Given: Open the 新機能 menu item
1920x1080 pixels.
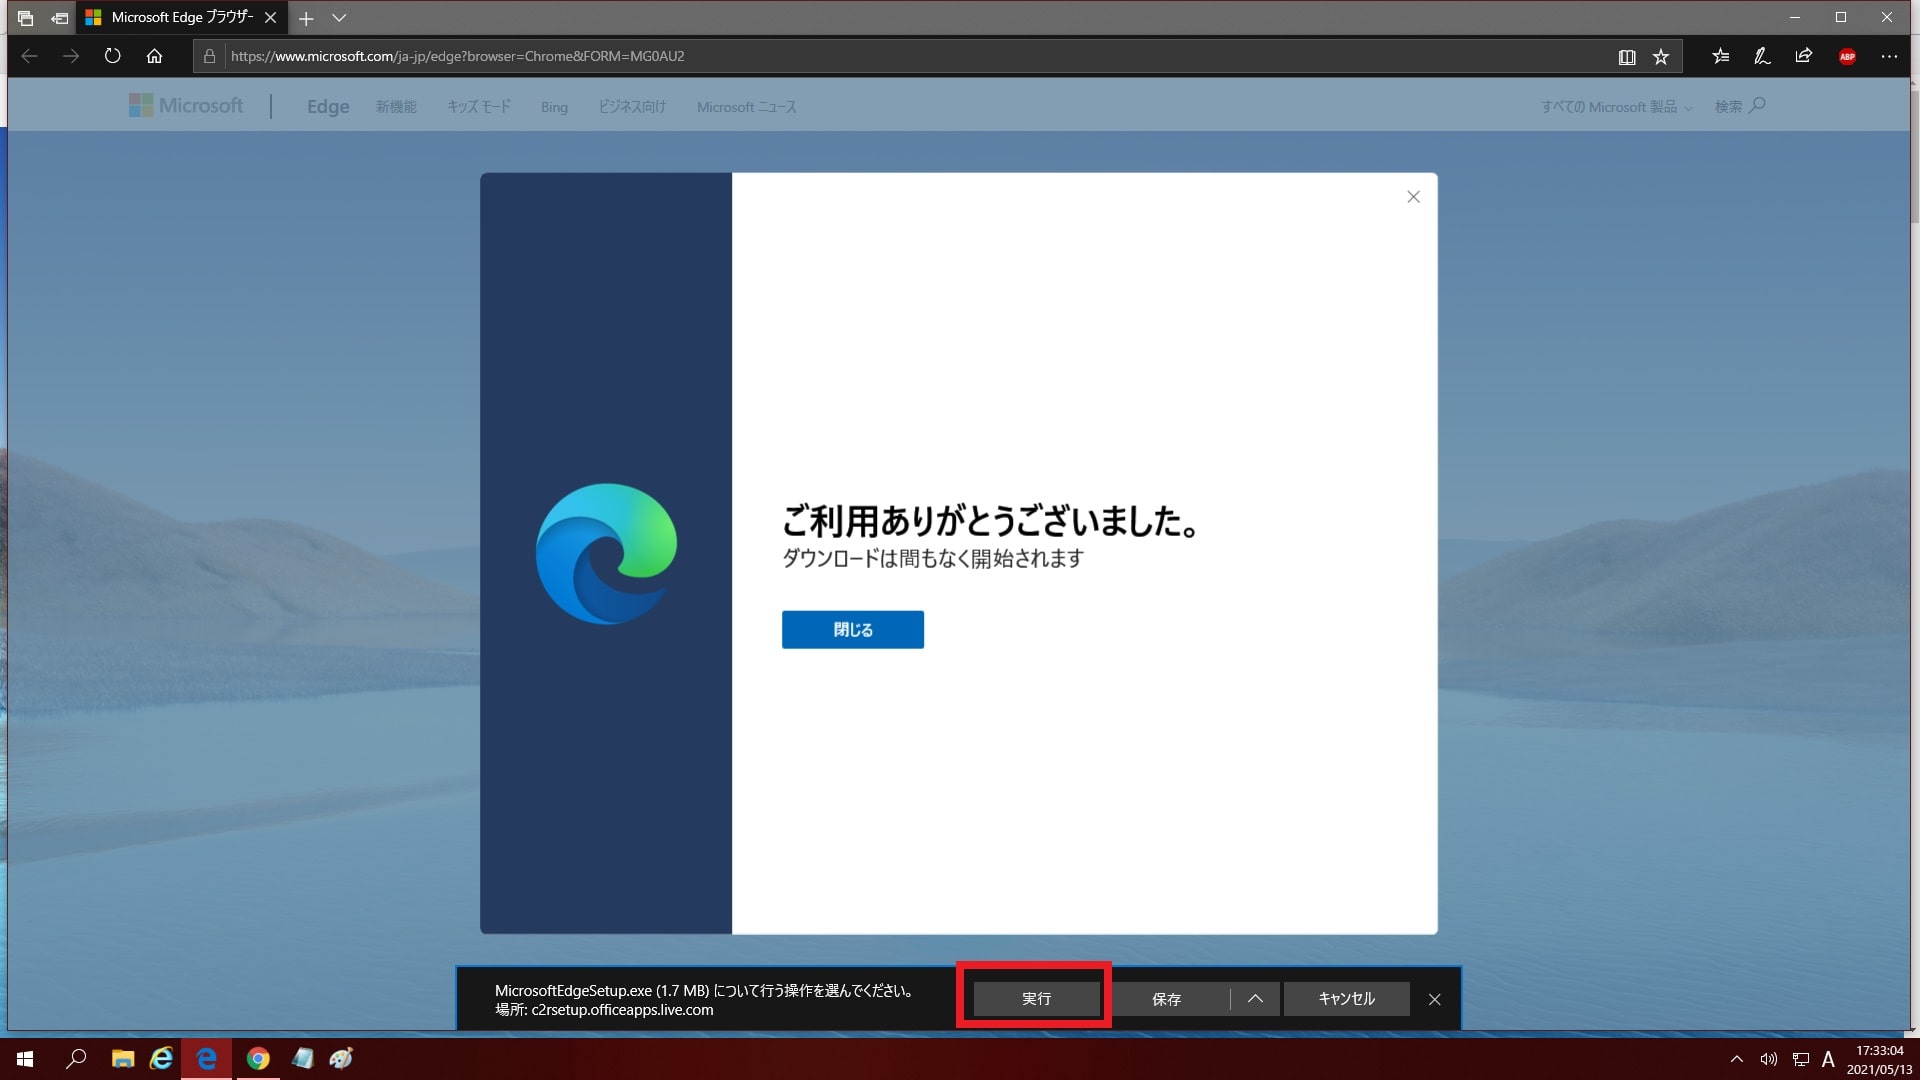Looking at the screenshot, I should click(x=396, y=107).
